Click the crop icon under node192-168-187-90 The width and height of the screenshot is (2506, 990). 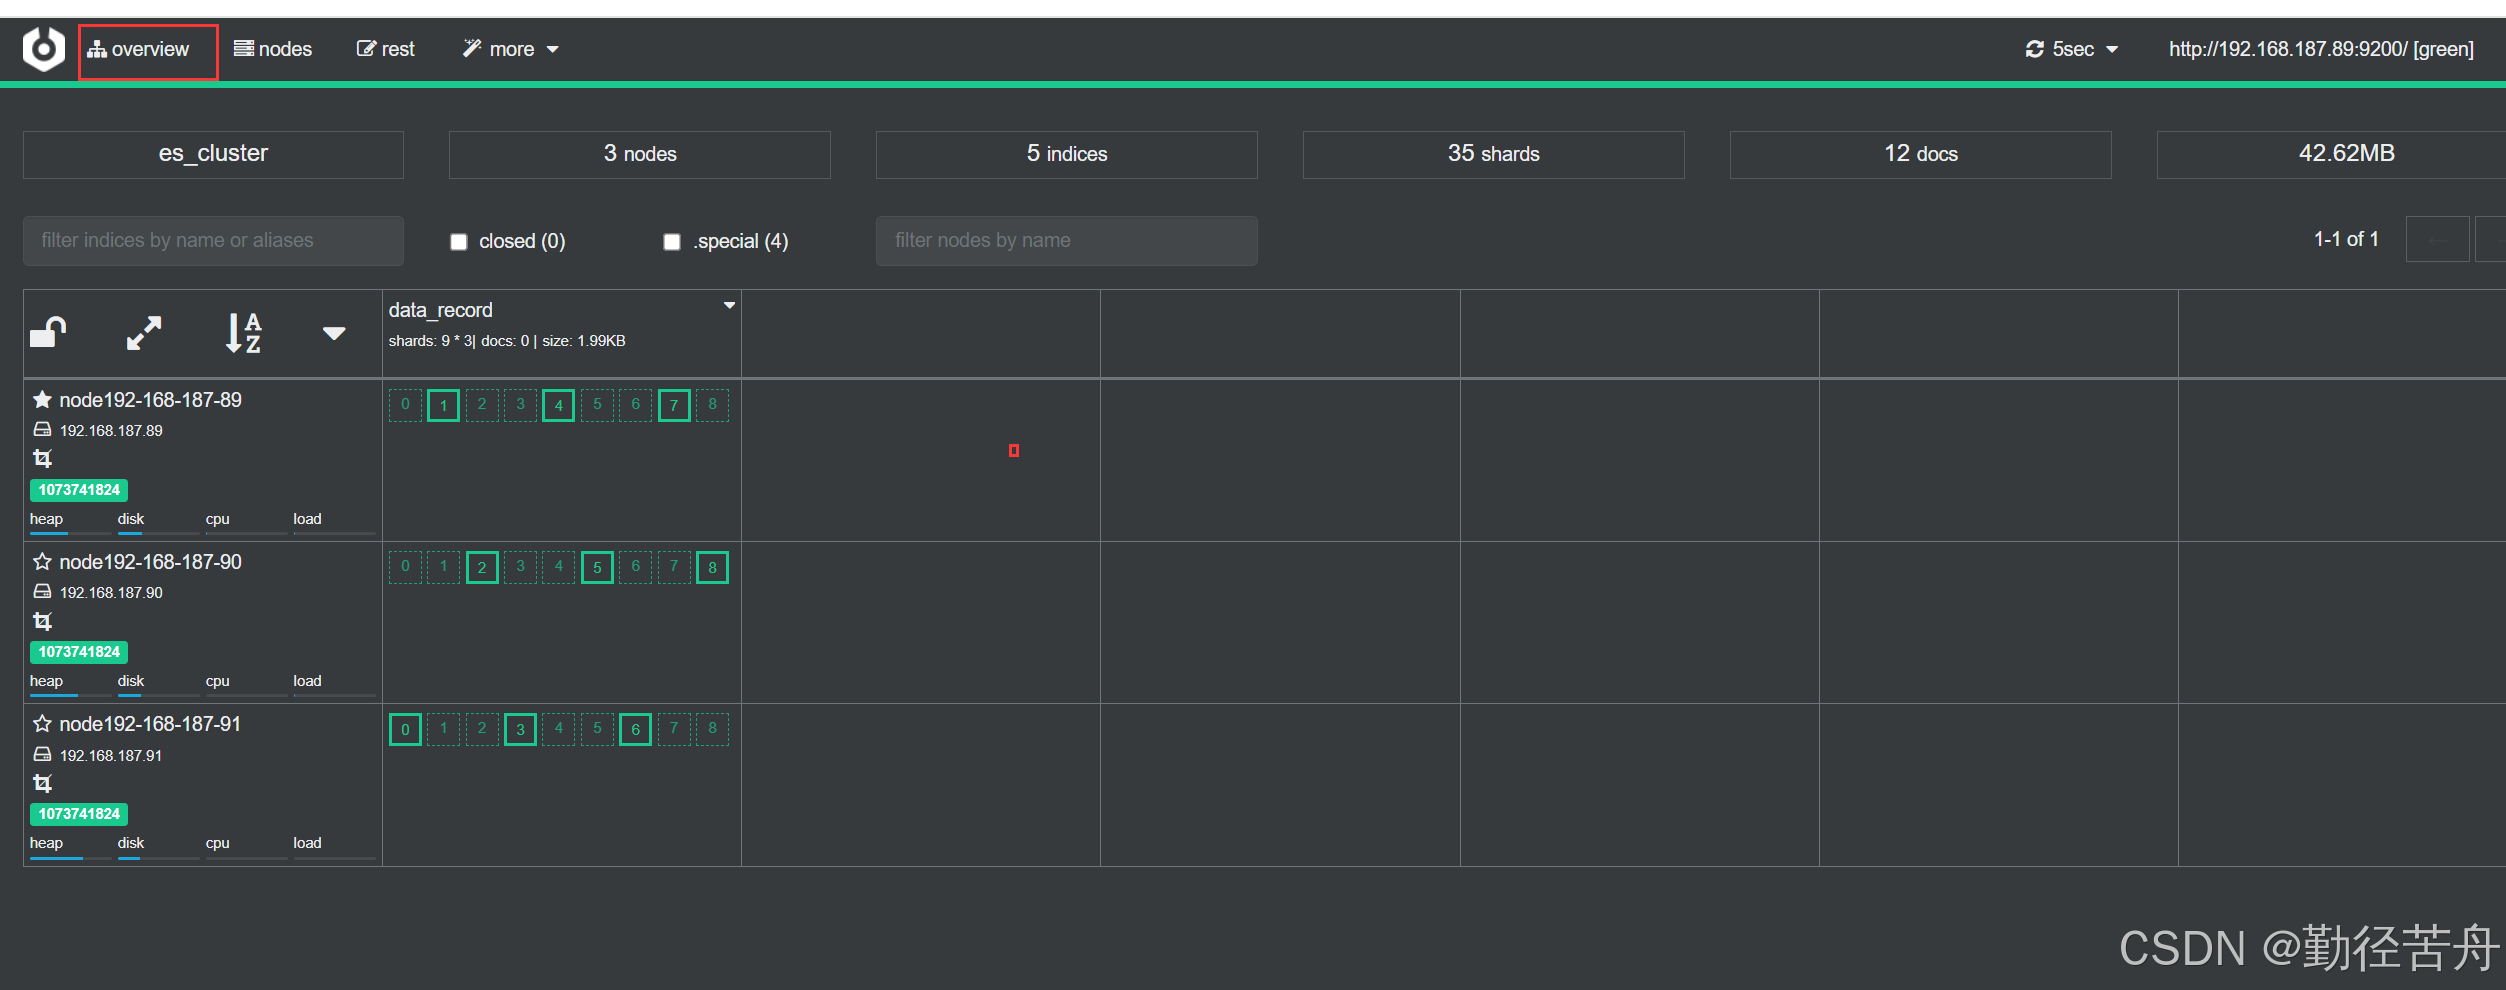pyautogui.click(x=42, y=621)
